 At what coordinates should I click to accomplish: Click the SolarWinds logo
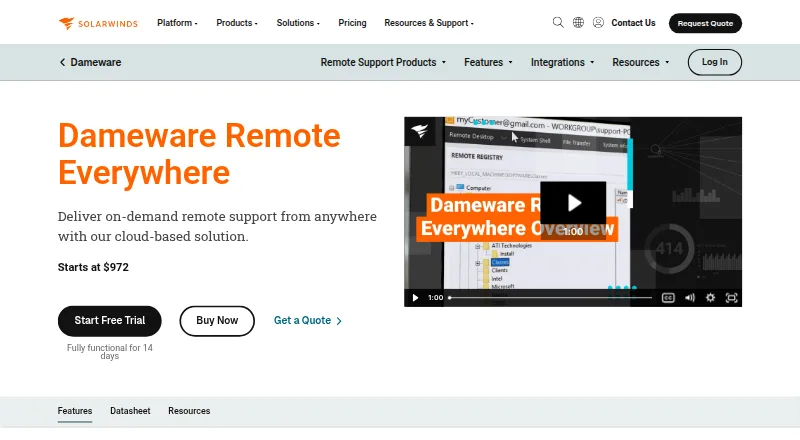(x=98, y=23)
